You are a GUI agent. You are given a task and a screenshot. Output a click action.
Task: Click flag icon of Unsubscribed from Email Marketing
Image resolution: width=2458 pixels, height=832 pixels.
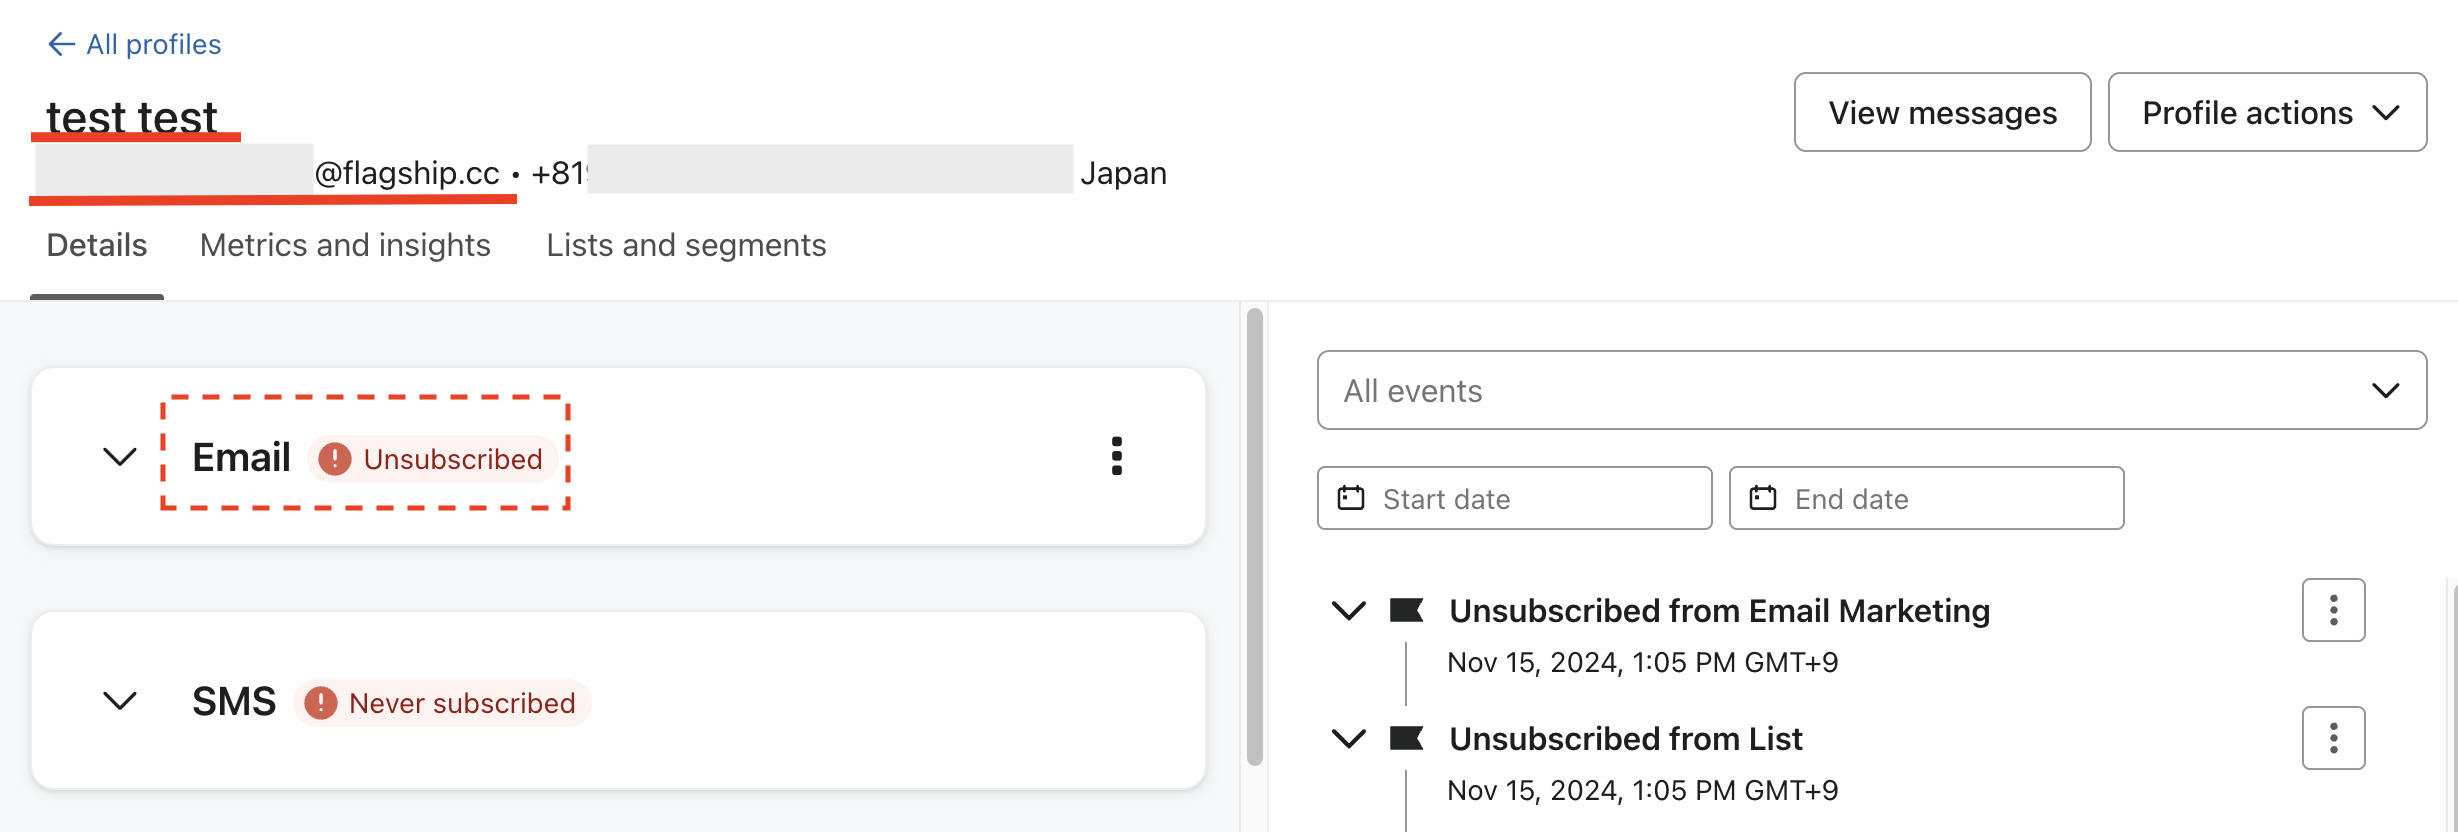tap(1406, 610)
